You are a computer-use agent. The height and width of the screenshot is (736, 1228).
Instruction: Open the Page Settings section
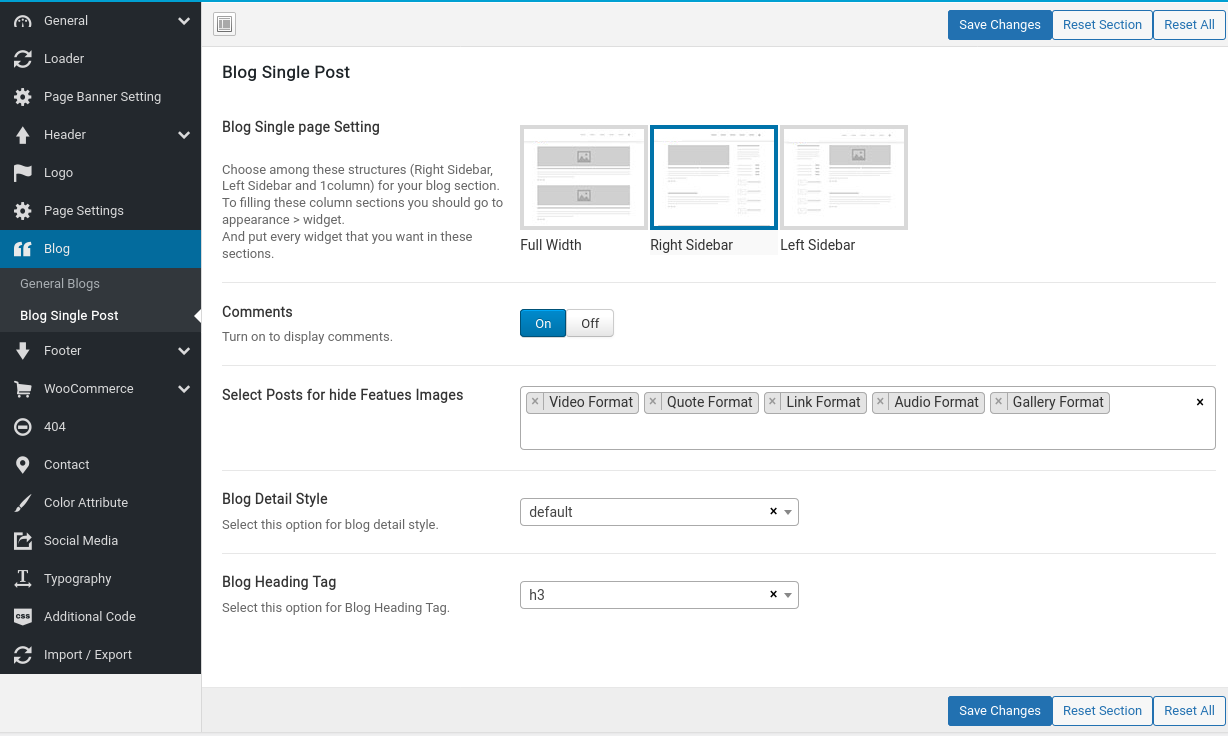coord(100,211)
